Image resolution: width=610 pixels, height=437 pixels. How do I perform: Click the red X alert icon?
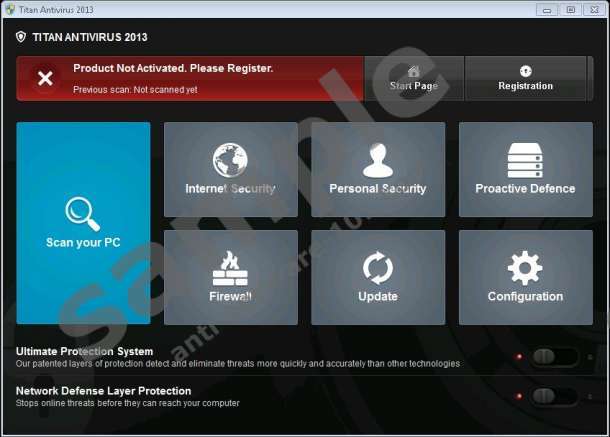click(45, 78)
